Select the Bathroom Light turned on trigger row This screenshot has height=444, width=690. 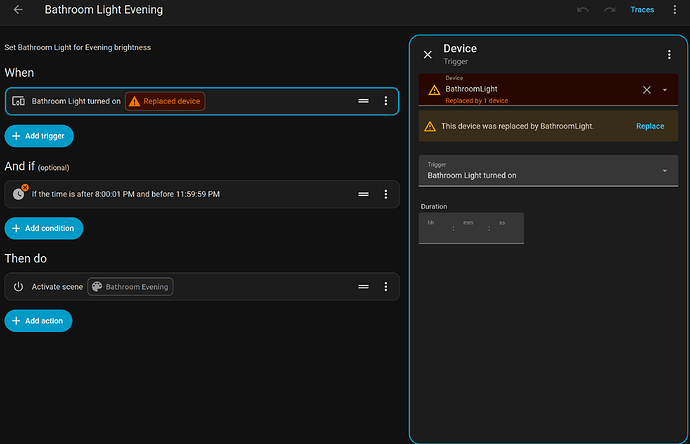[202, 101]
